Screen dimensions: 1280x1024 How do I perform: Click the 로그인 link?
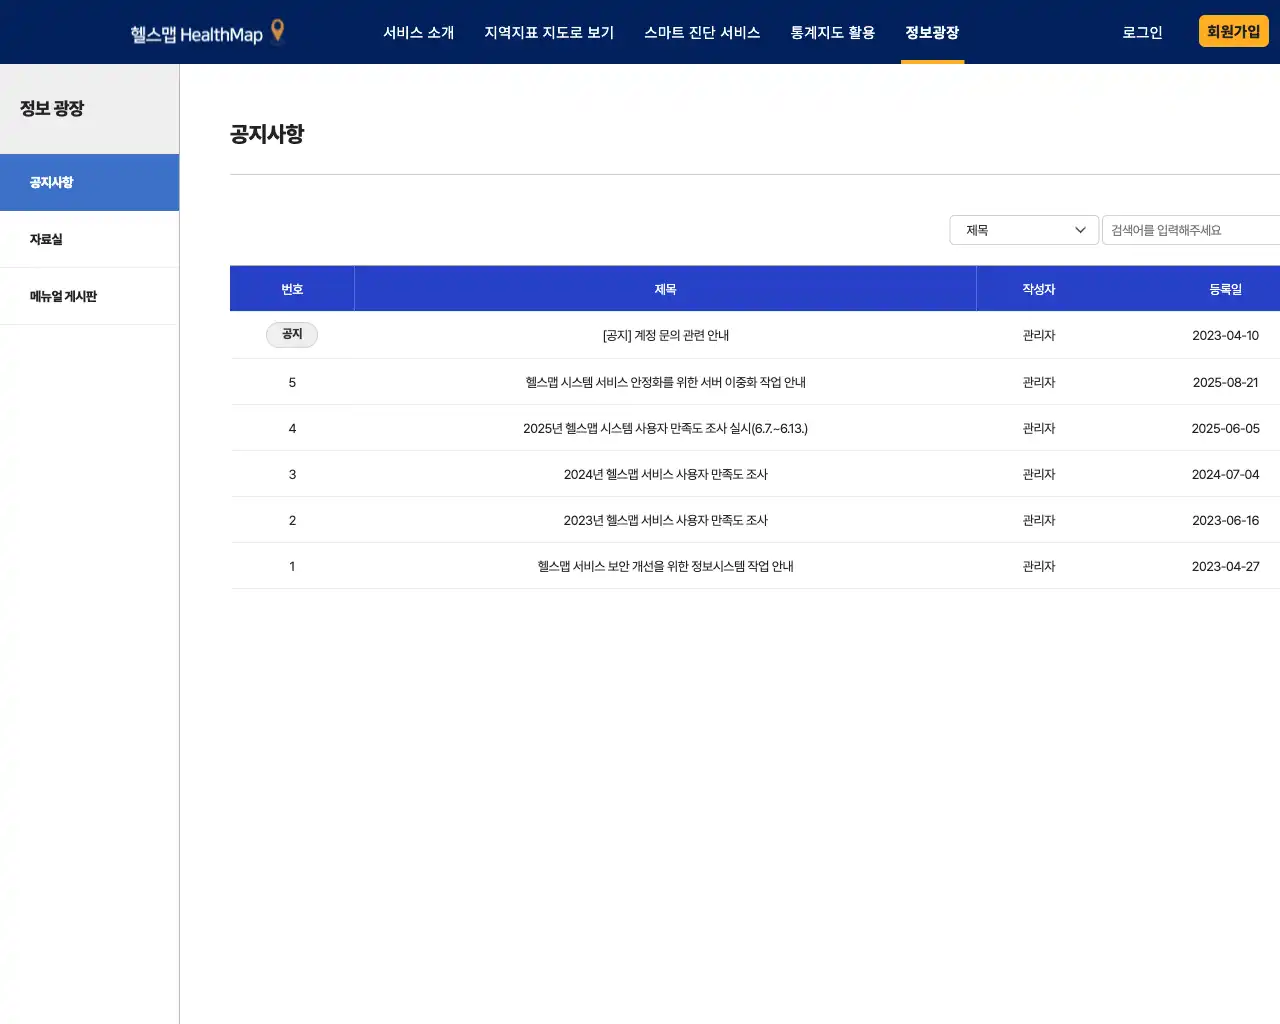(1142, 32)
